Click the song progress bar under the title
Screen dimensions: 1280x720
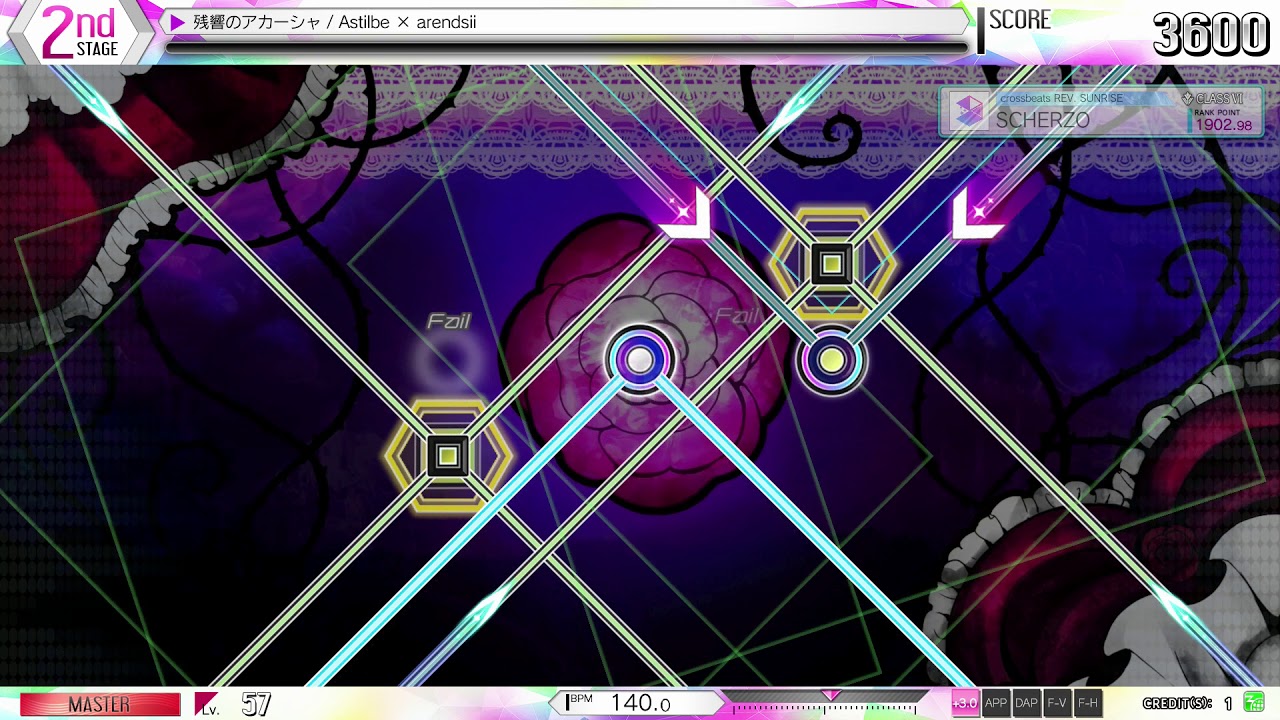[566, 46]
